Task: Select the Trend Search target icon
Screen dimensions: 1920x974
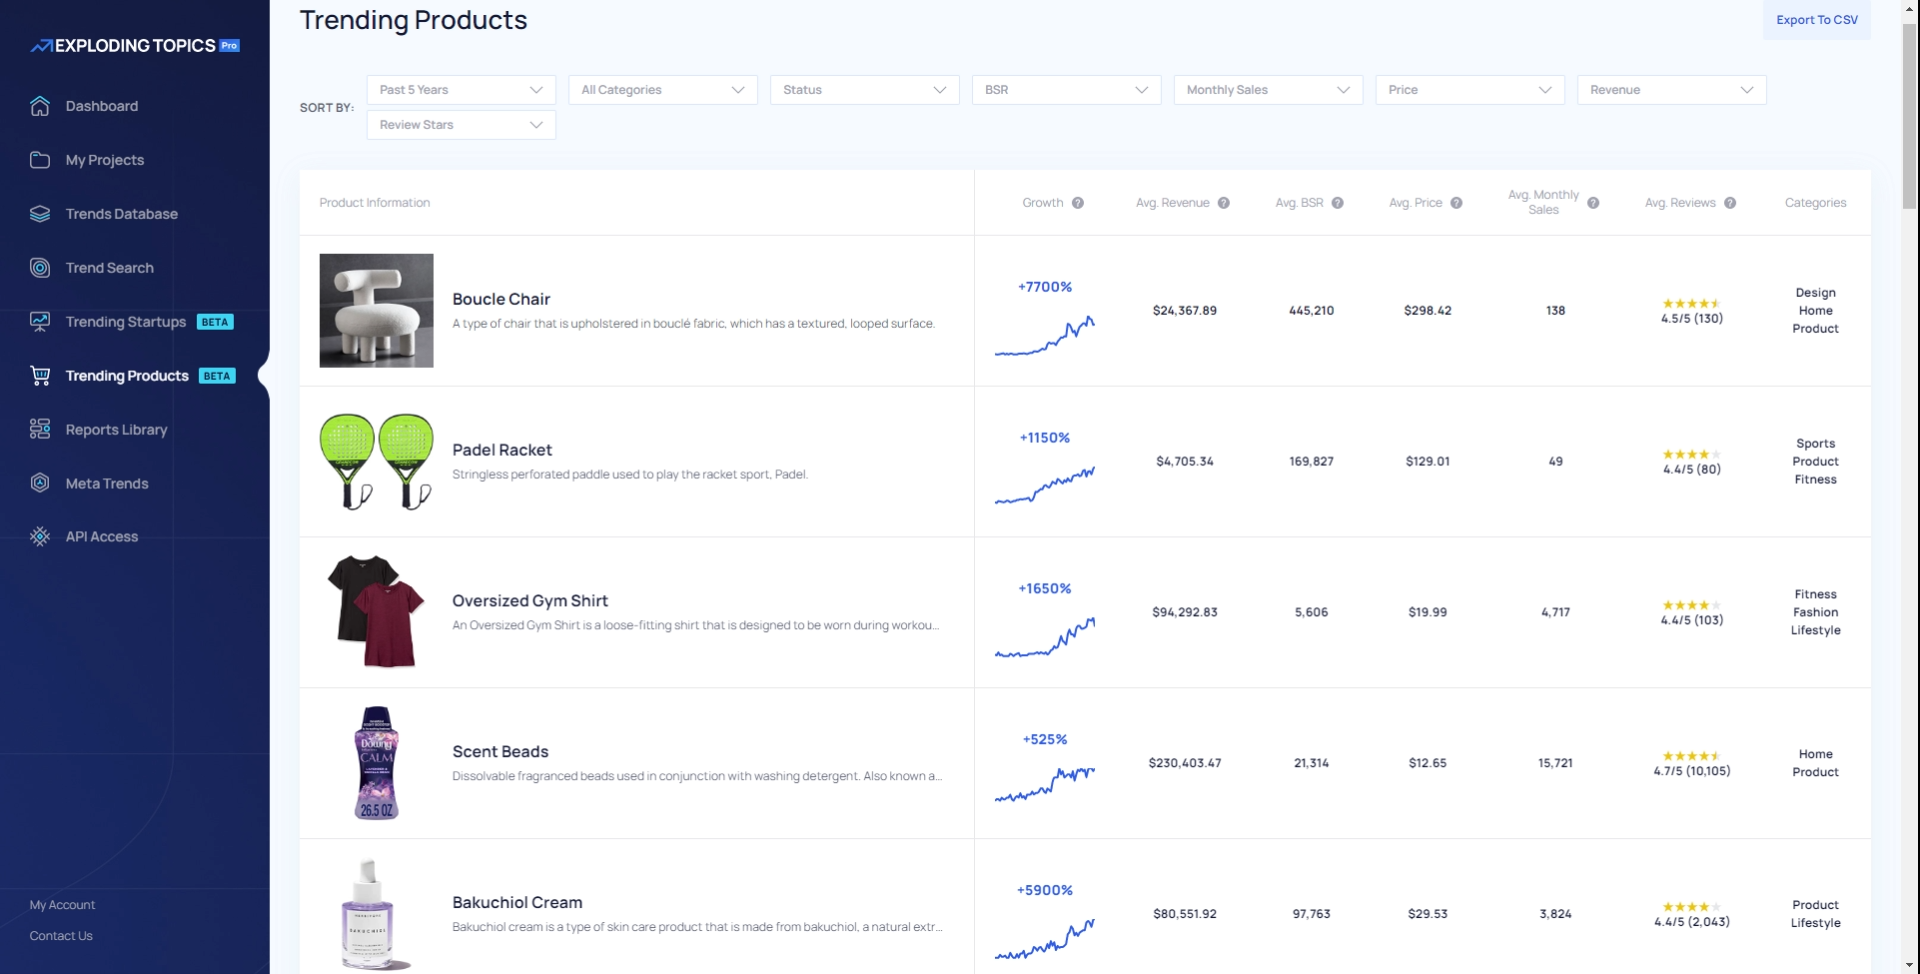Action: pos(40,268)
